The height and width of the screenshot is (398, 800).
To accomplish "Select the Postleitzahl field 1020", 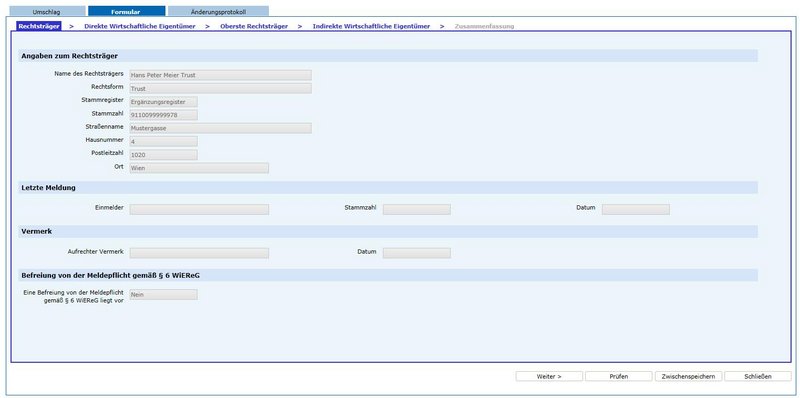I will coord(163,155).
